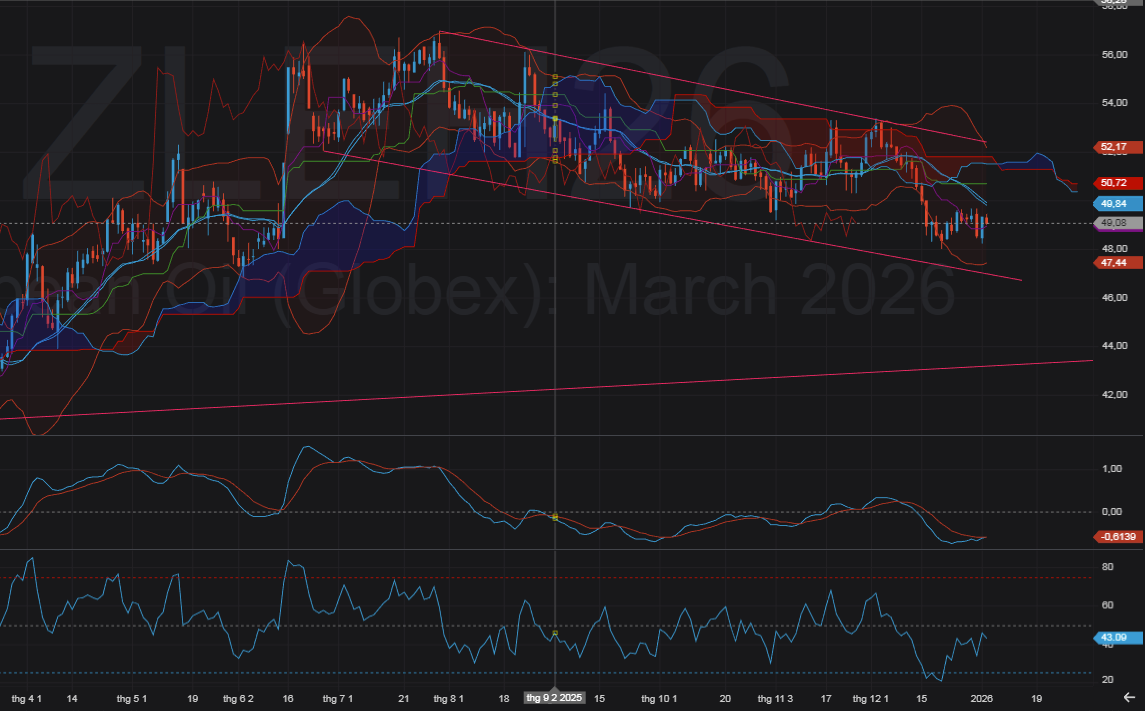The image size is (1145, 711).
Task: Click the highlighted 'thg 9 2 2025' date label
Action: click(554, 697)
